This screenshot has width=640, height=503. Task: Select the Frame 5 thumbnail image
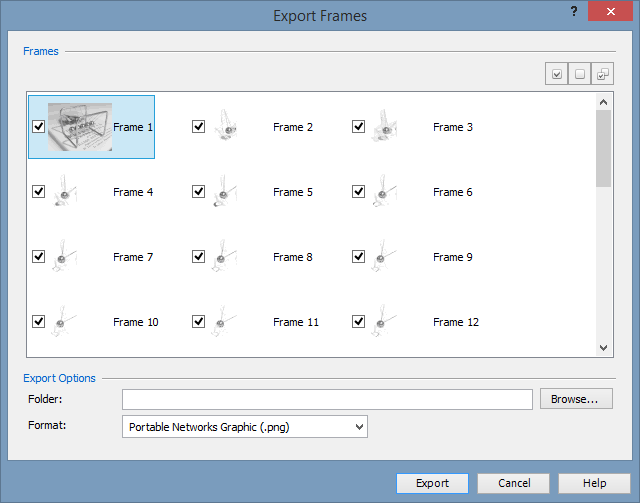click(x=224, y=191)
